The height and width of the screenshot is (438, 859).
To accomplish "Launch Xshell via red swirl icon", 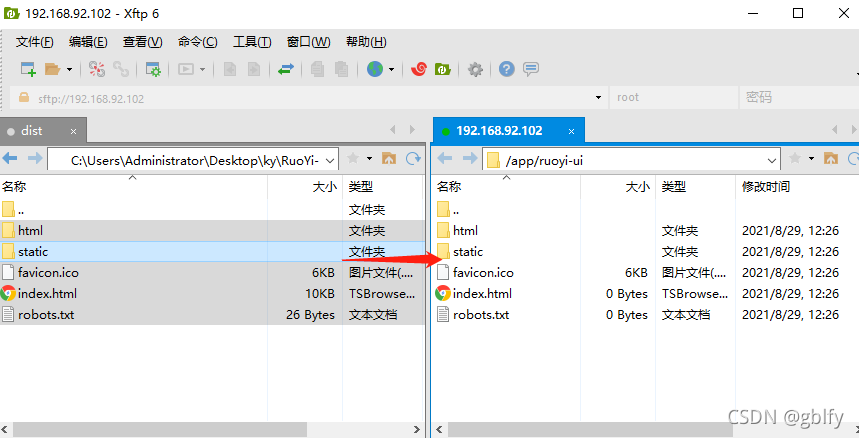I will click(x=419, y=69).
